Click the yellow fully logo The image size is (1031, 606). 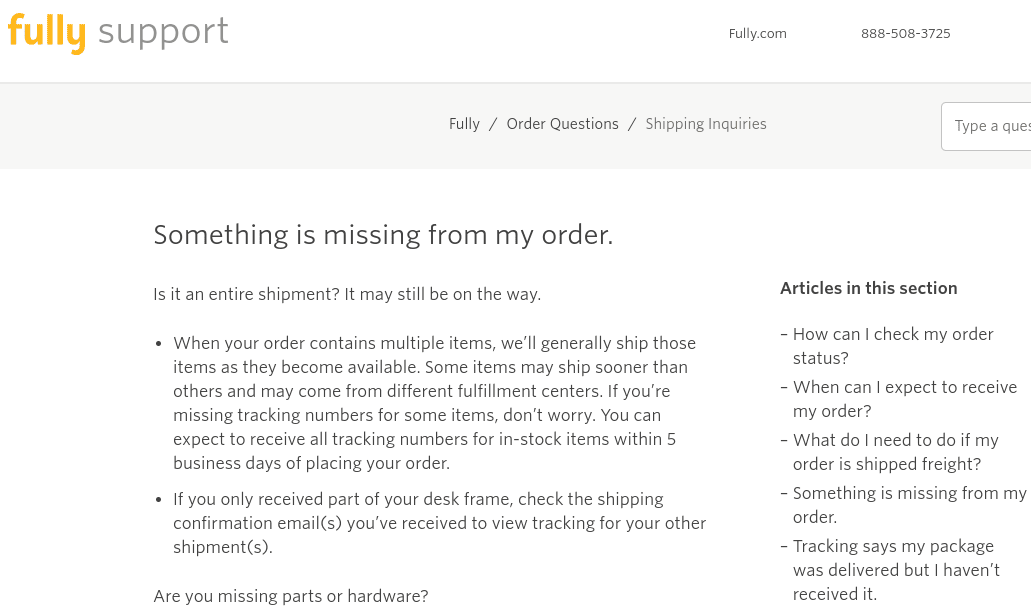tap(47, 32)
